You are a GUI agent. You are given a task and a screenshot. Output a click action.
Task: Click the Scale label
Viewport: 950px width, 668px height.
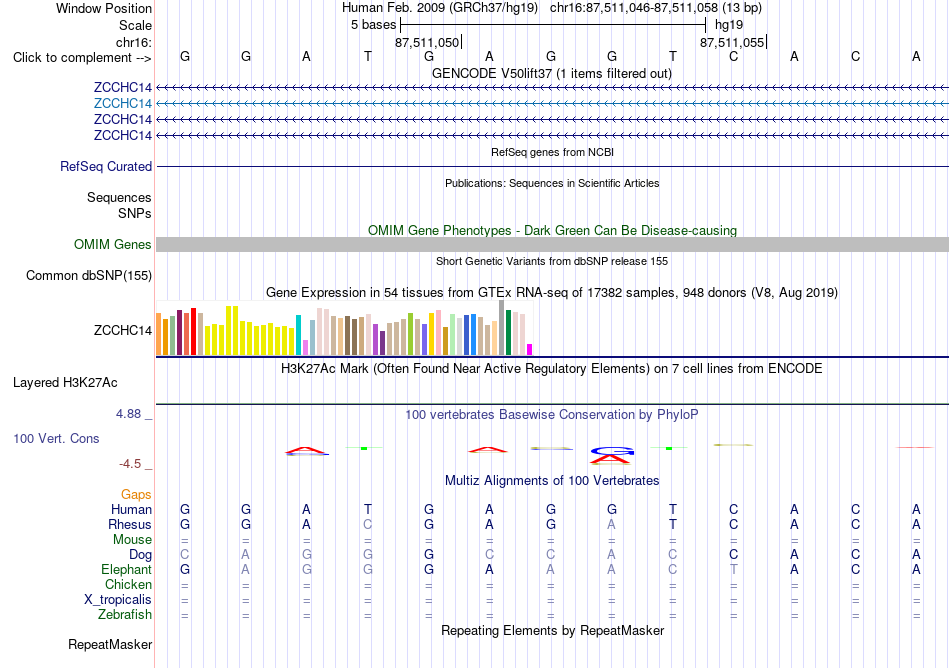click(135, 25)
